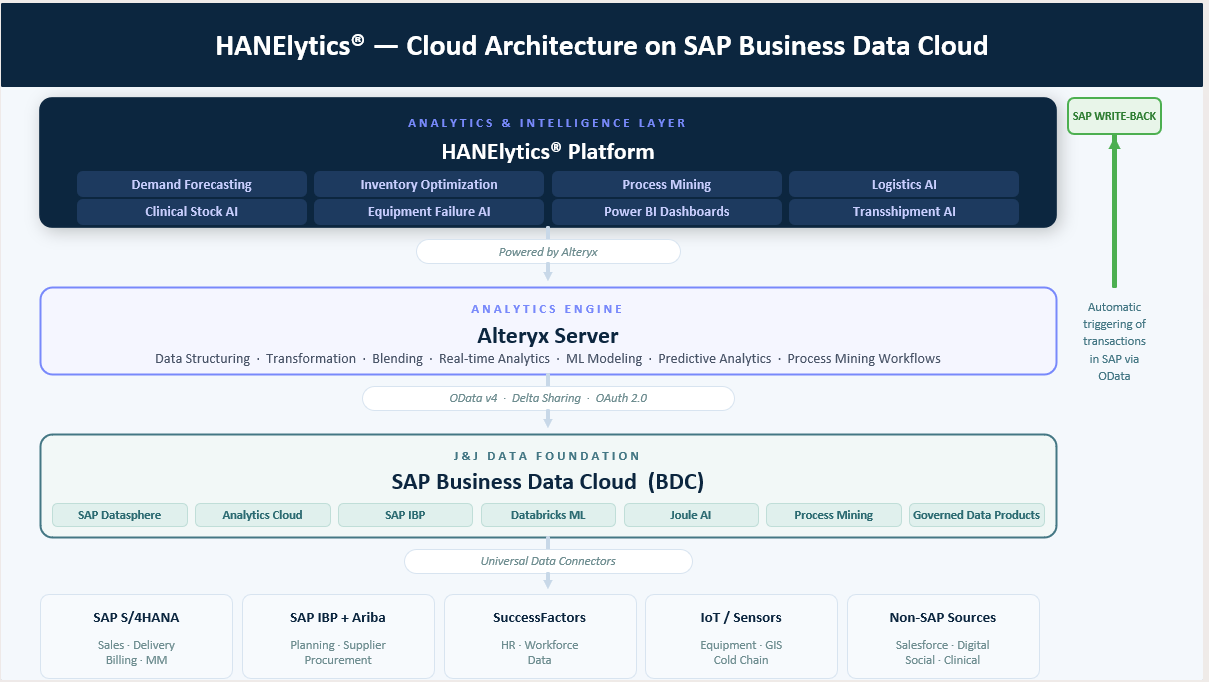Click the Alteryx Server heading

click(x=548, y=335)
